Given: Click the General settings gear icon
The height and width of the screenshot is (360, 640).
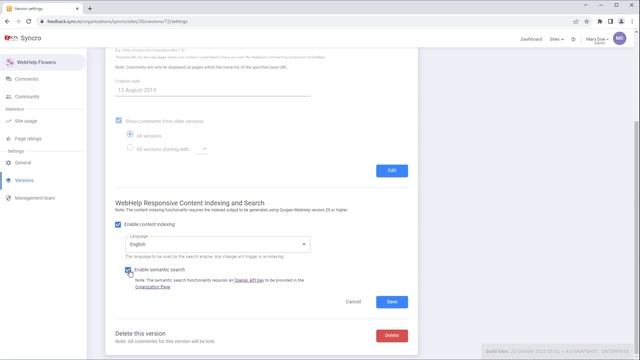Looking at the screenshot, I should pyautogui.click(x=9, y=163).
